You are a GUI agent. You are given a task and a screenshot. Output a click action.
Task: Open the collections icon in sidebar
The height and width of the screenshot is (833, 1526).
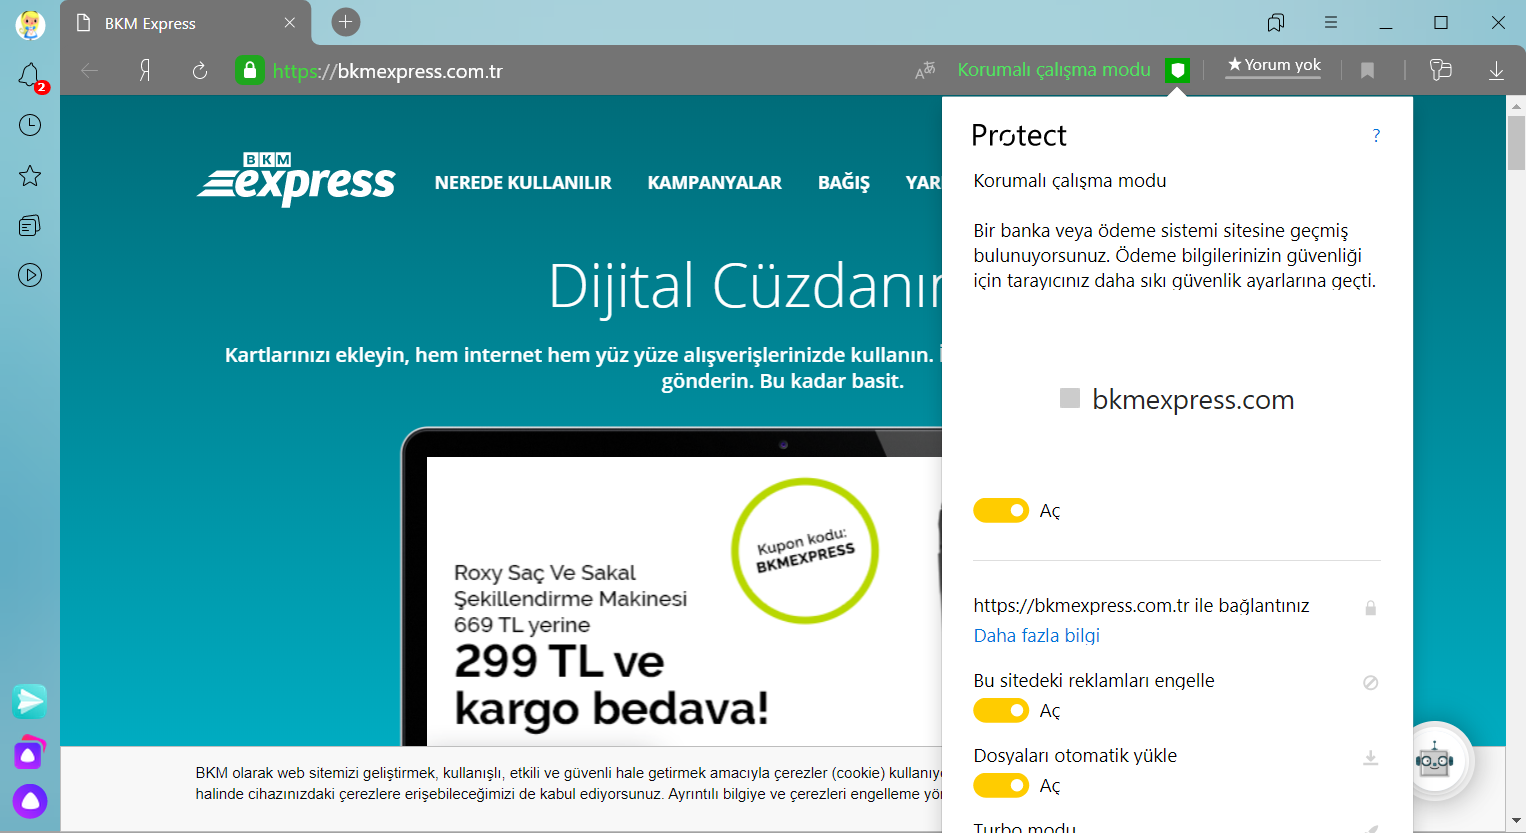(30, 226)
